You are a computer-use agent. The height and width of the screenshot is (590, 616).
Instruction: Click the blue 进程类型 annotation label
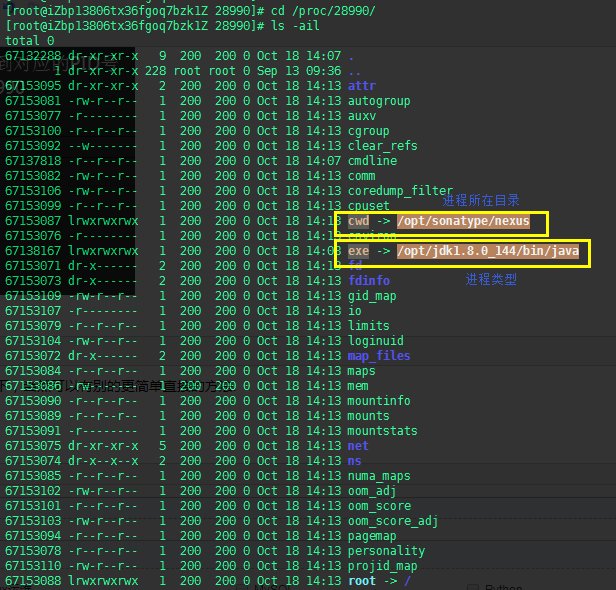(x=491, y=279)
